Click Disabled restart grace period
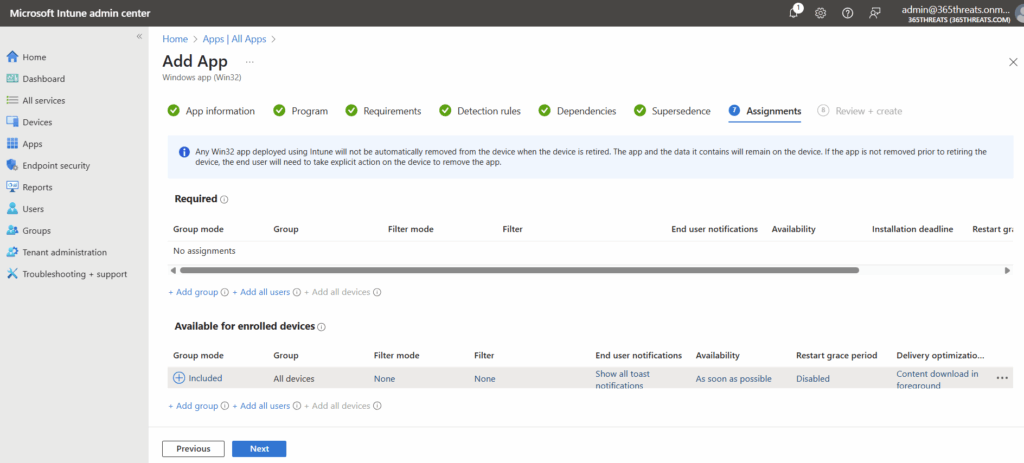The height and width of the screenshot is (463, 1024). click(x=813, y=379)
